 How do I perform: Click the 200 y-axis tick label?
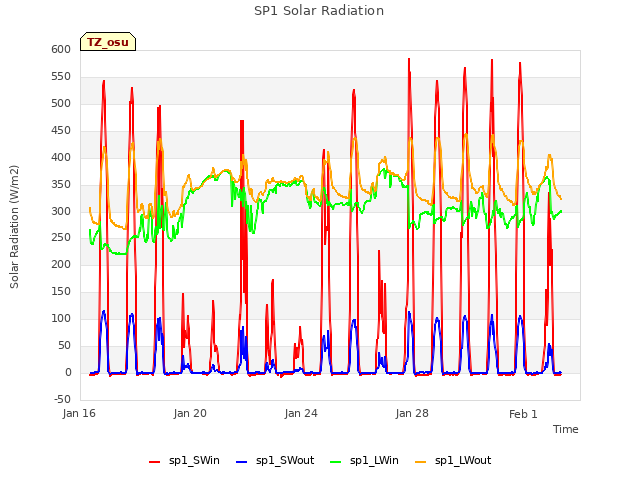point(61,264)
